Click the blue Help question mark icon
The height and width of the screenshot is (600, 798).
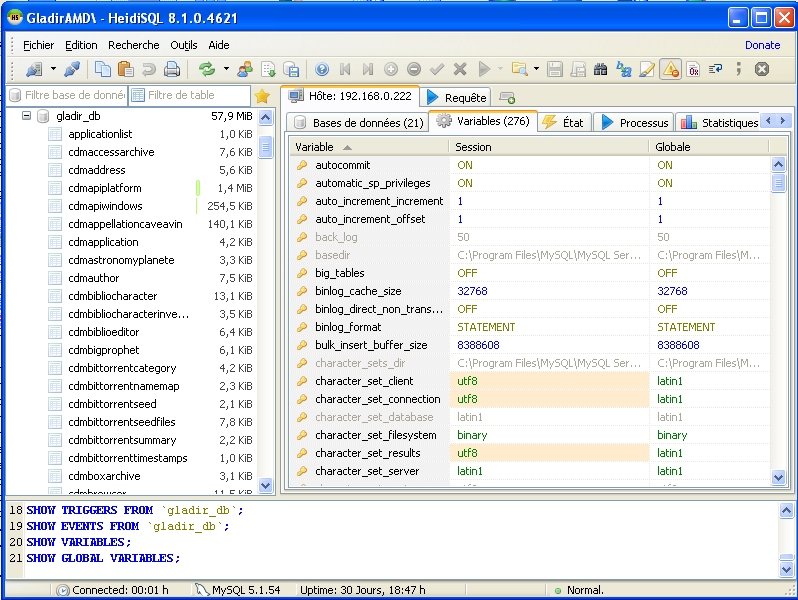pyautogui.click(x=322, y=69)
